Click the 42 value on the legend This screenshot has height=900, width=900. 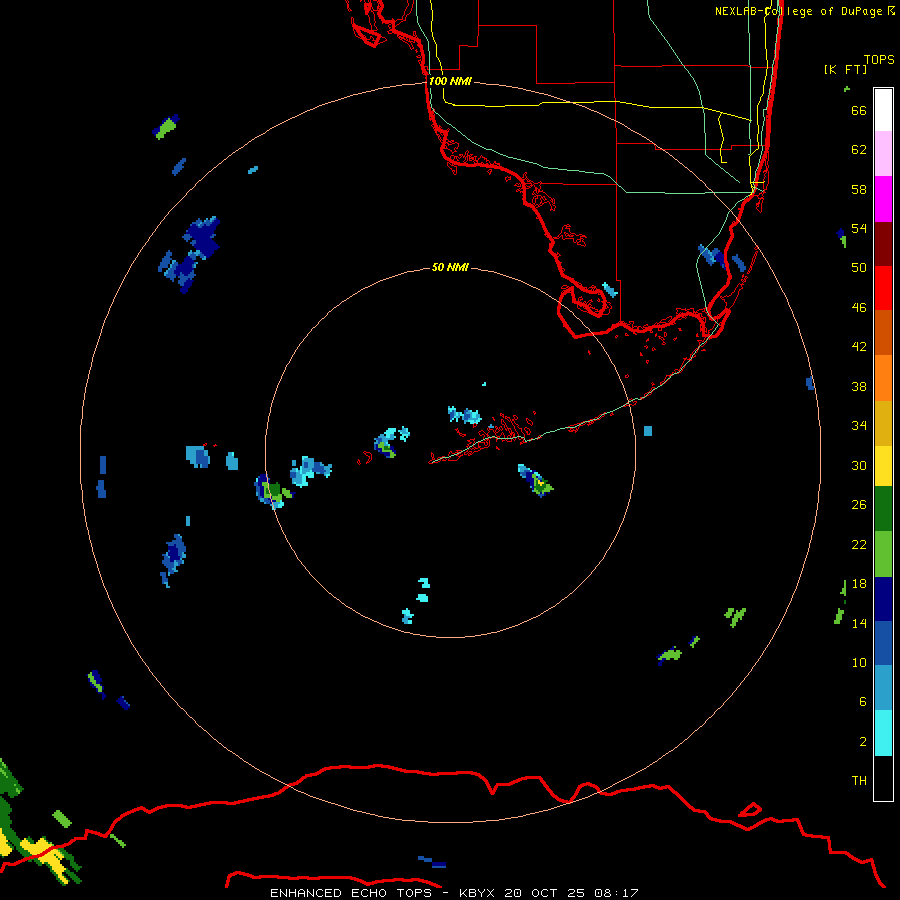pyautogui.click(x=859, y=347)
